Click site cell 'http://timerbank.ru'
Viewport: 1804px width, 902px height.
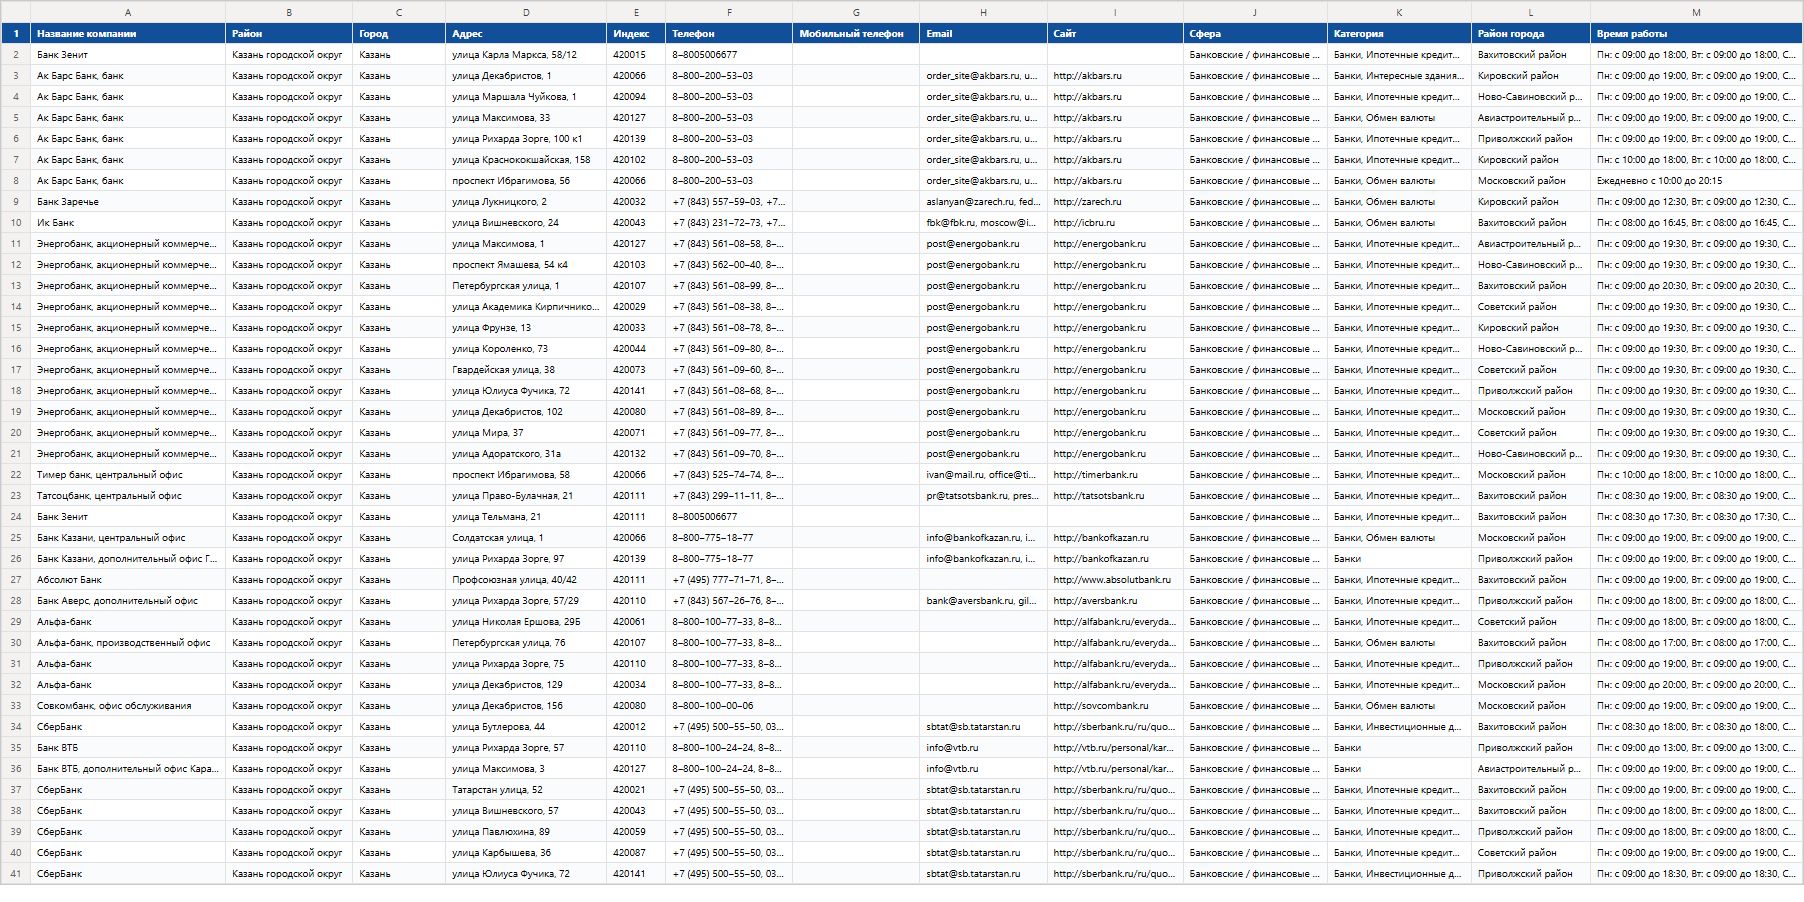point(1115,475)
